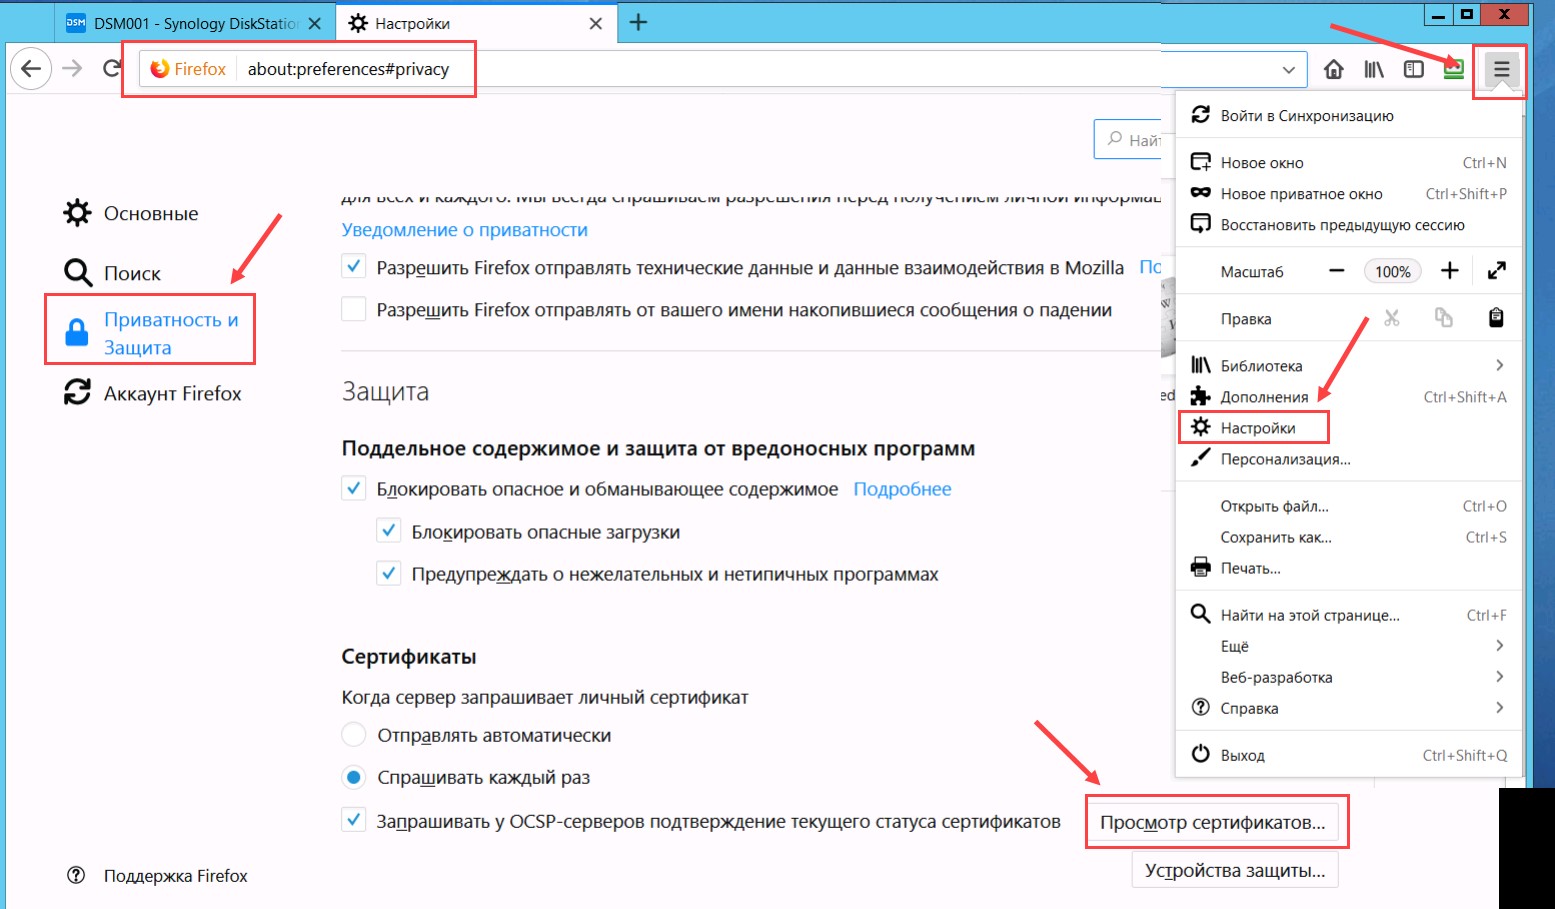The image size is (1555, 909).
Task: Open the Уведомление о приватности link
Action: (x=464, y=230)
